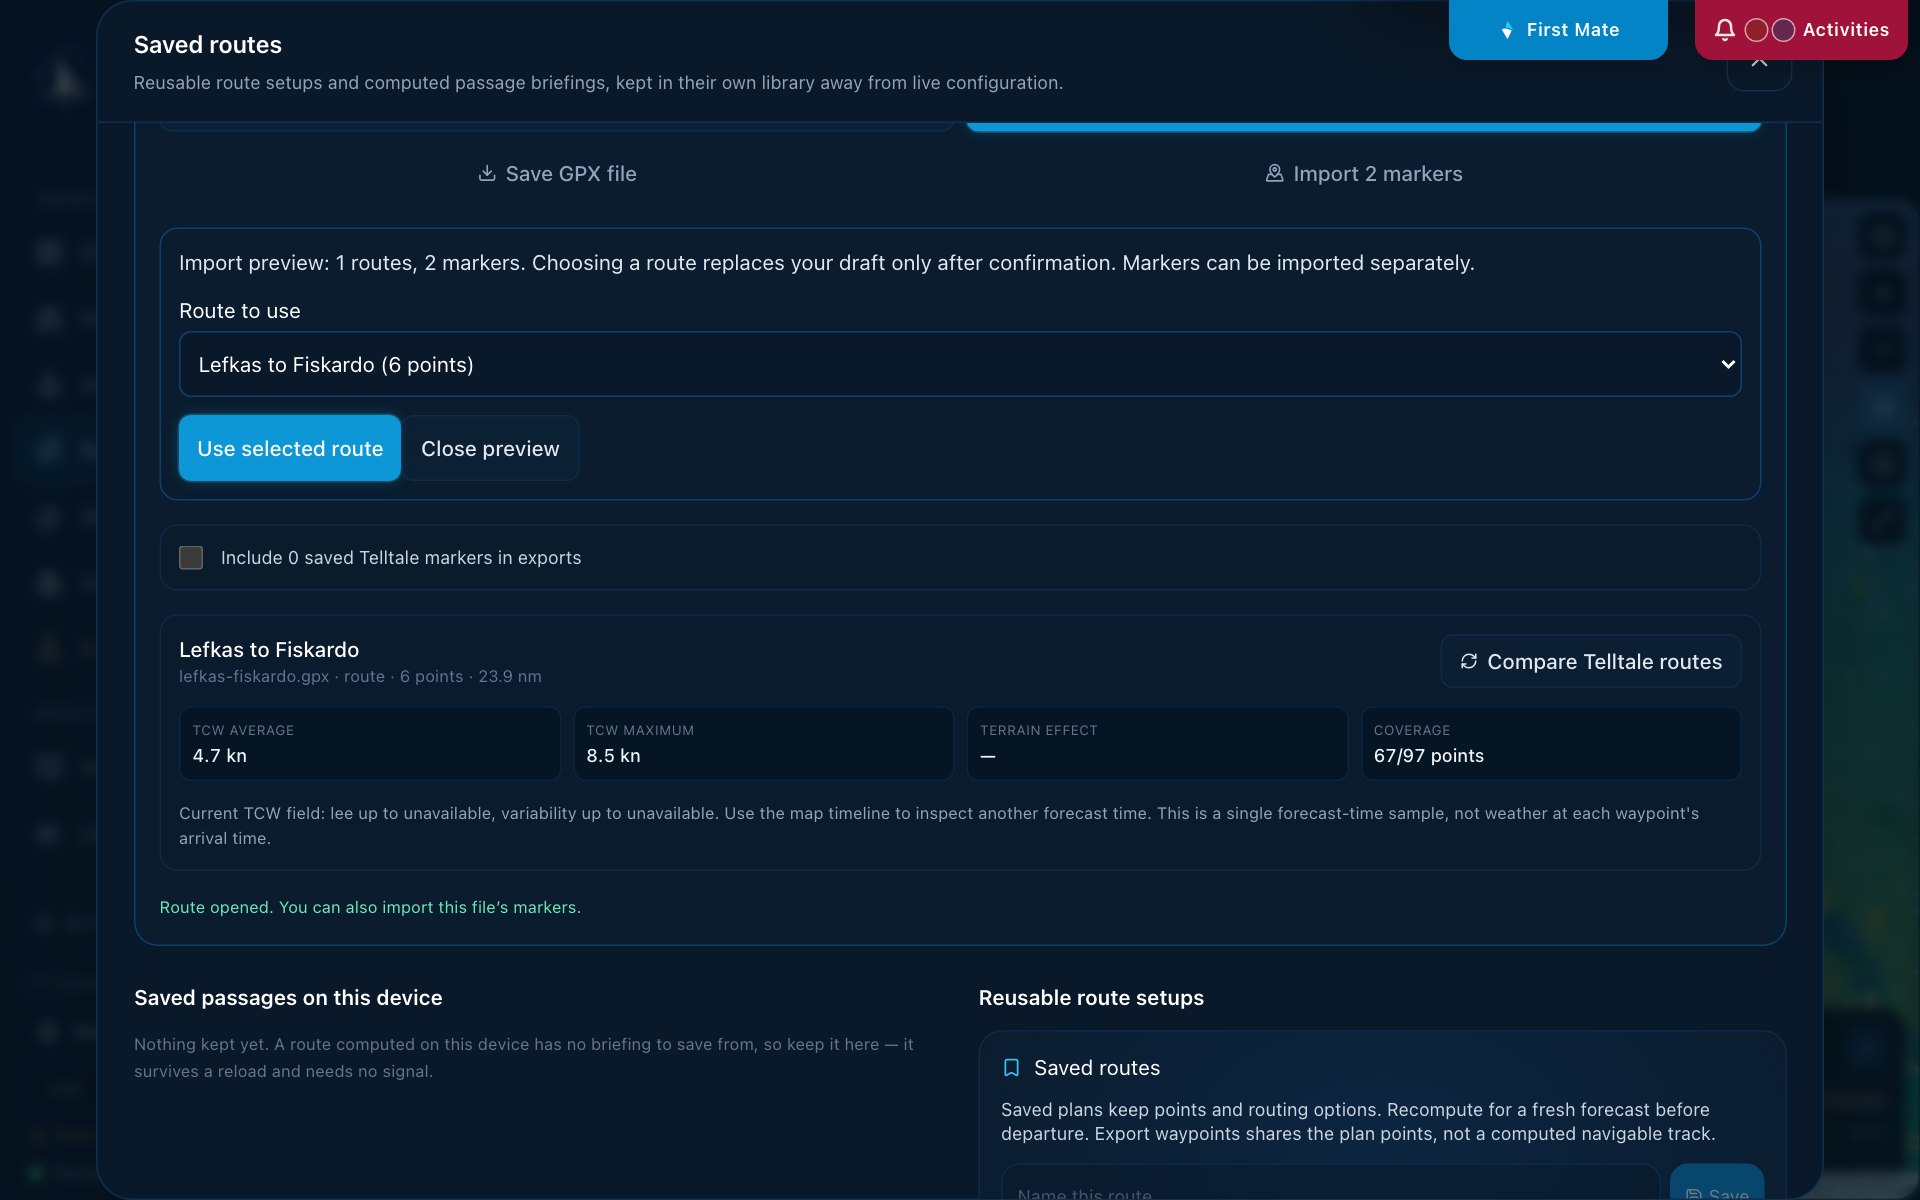The height and width of the screenshot is (1200, 1920).
Task: Click the First Mate sparkle icon
Action: pos(1507,31)
